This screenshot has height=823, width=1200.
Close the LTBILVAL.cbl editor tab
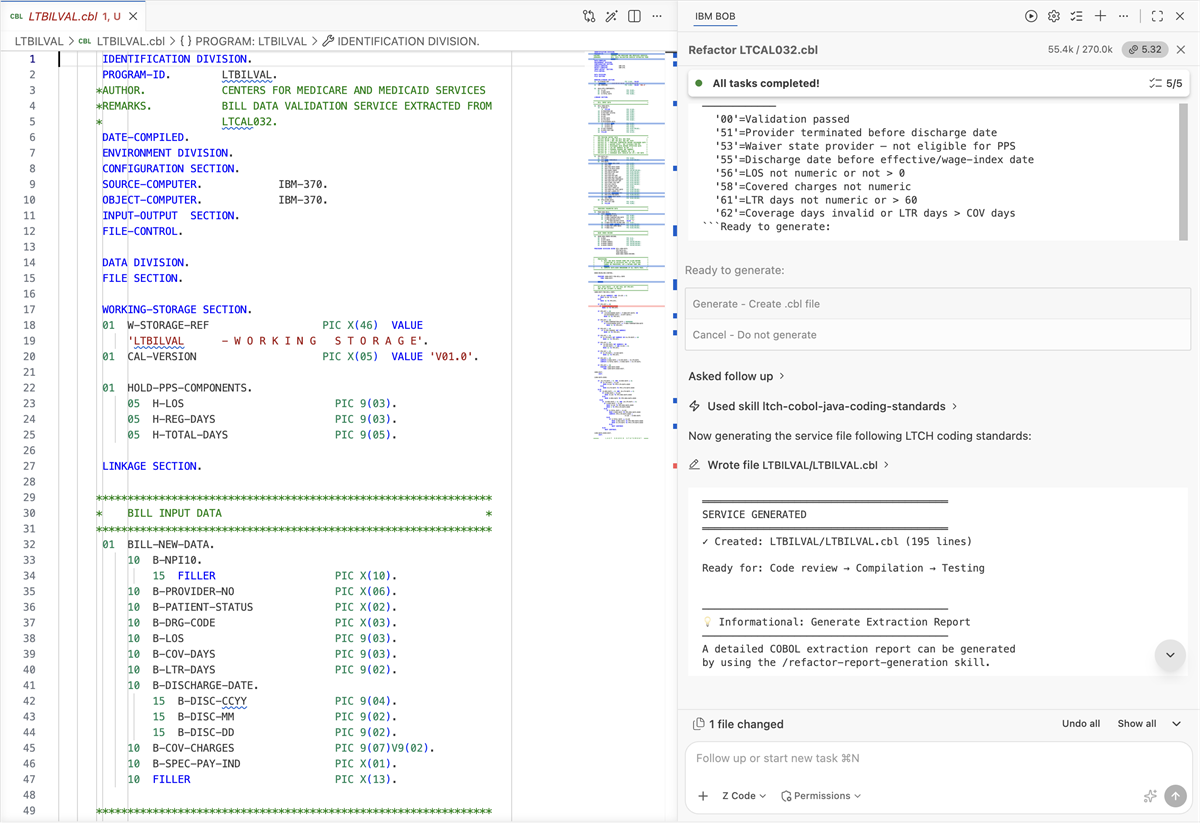[133, 16]
